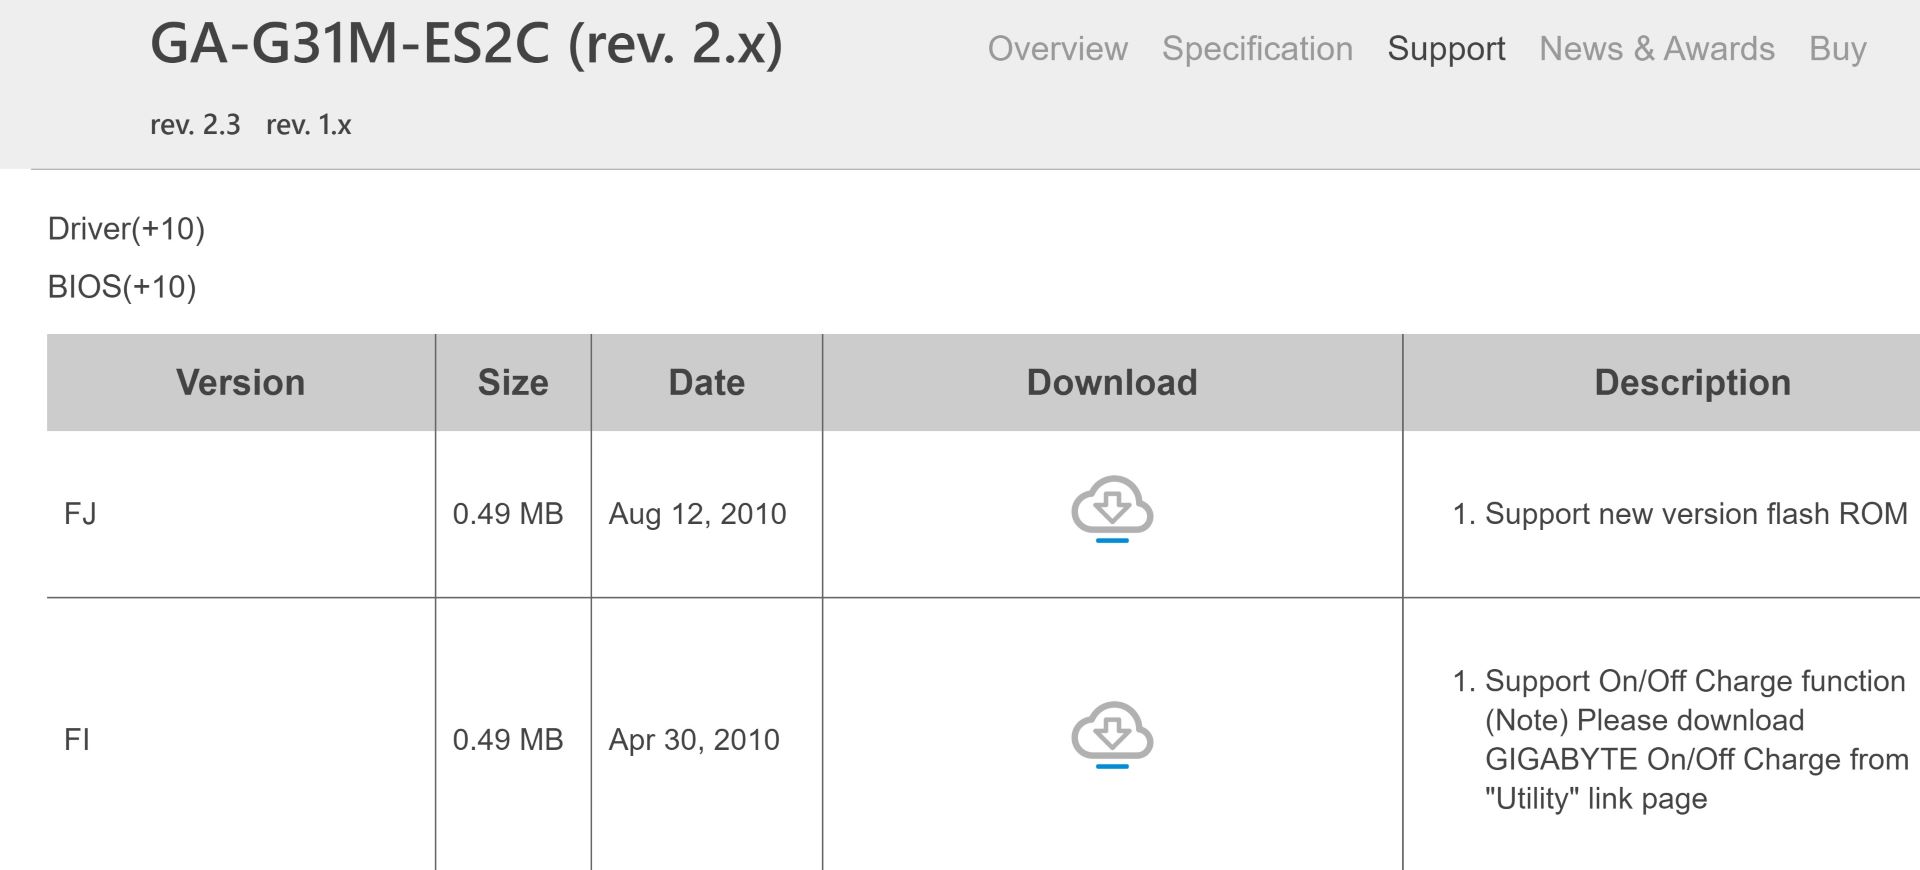Click the Version column header

pos(241,383)
